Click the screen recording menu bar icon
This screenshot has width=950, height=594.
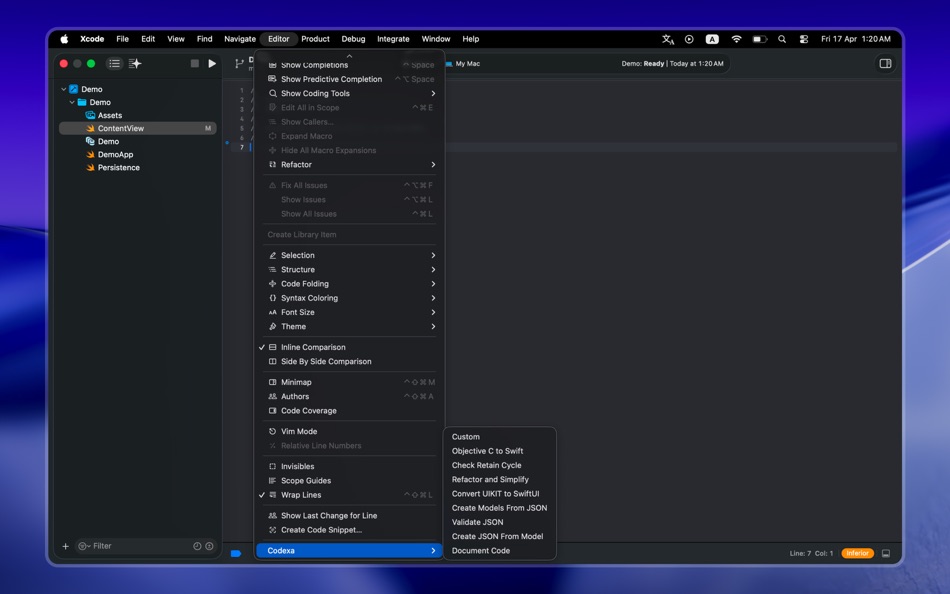tap(689, 39)
